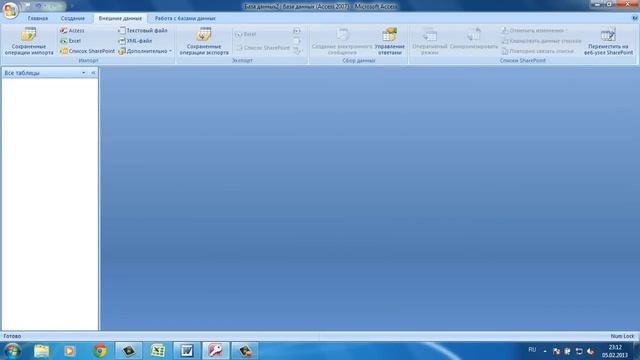
Task: Click the volume tray icon
Action: pyautogui.click(x=590, y=351)
